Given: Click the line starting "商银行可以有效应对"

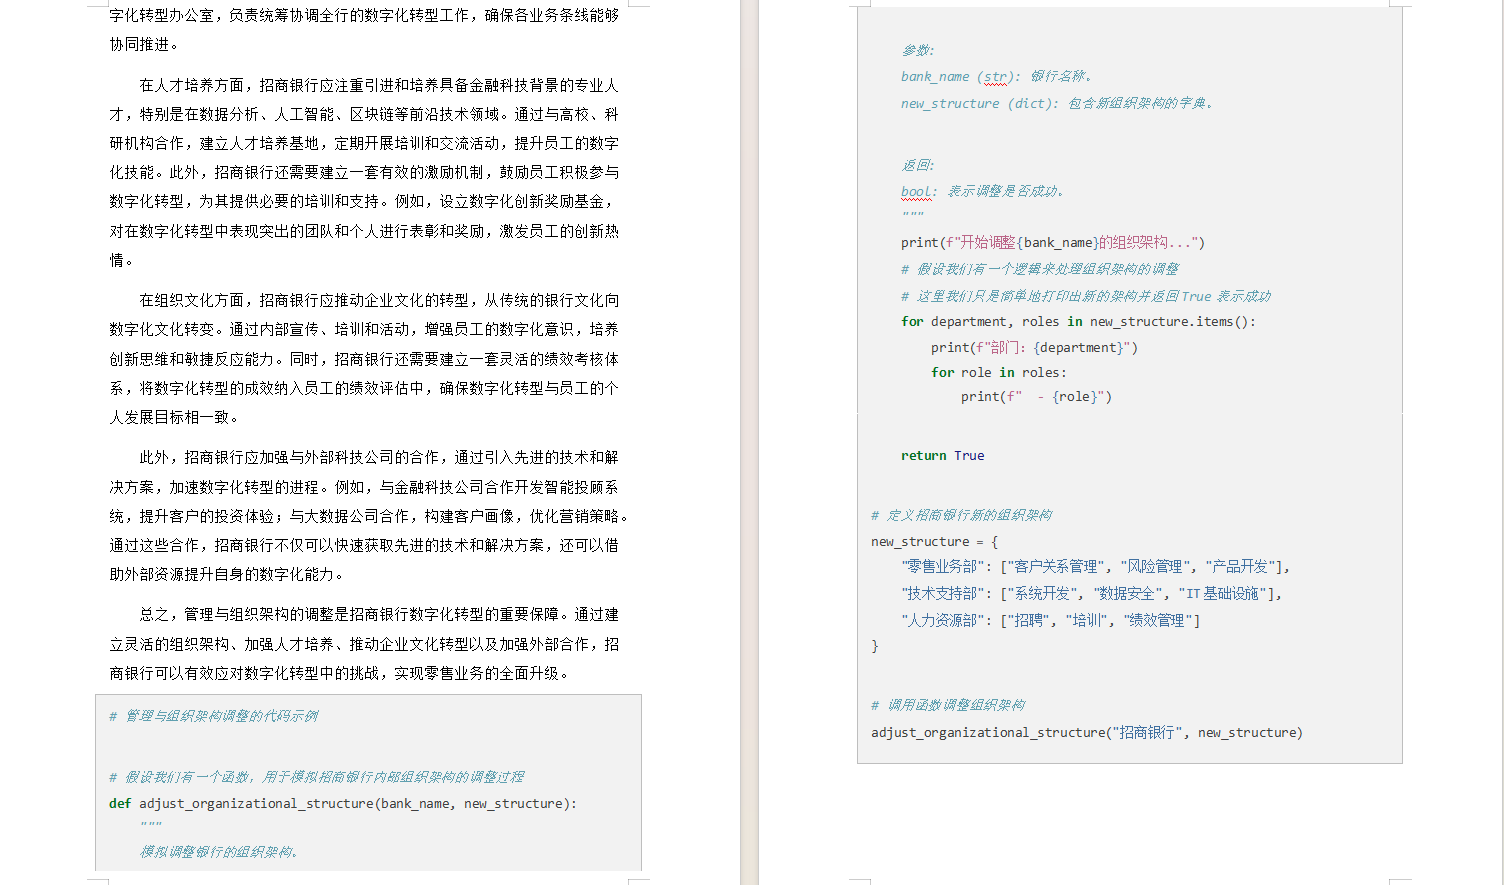Looking at the screenshot, I should tap(342, 673).
